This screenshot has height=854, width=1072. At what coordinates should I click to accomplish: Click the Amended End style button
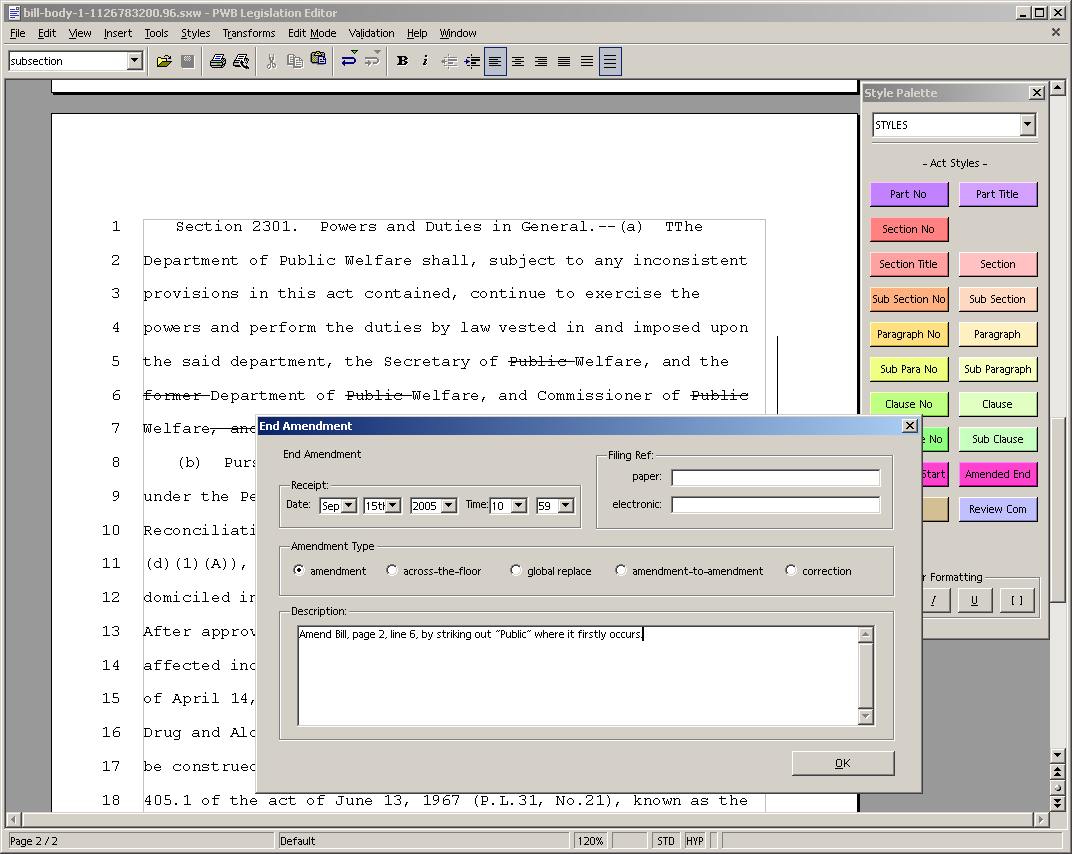point(997,474)
